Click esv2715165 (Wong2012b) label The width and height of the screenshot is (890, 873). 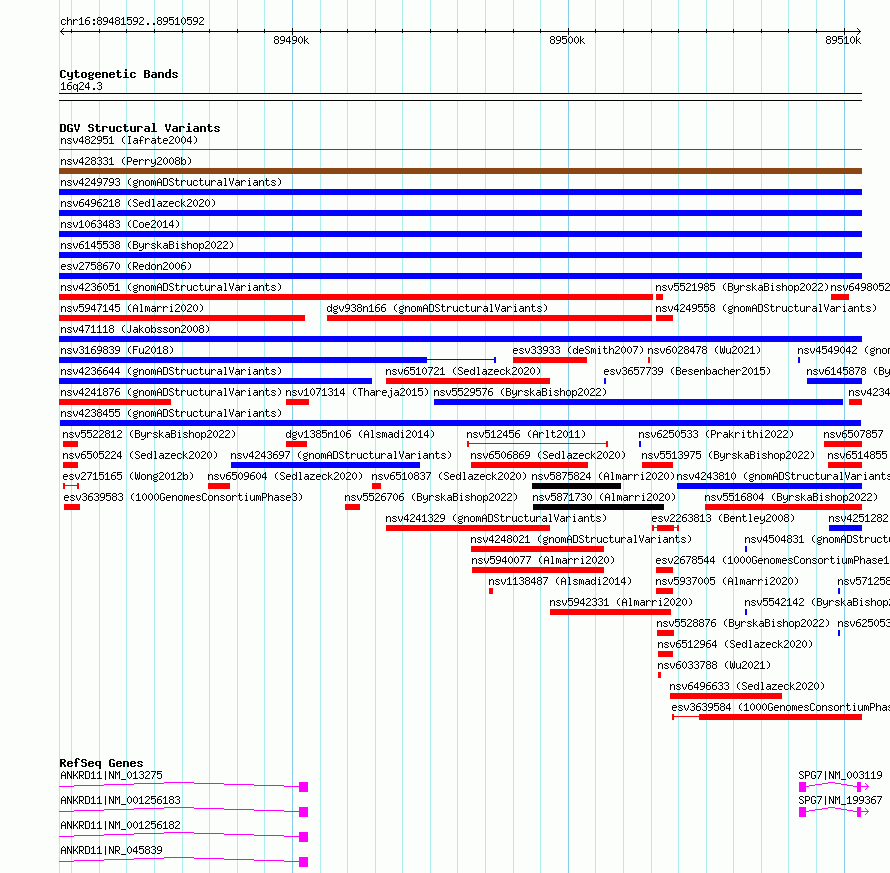coord(128,476)
